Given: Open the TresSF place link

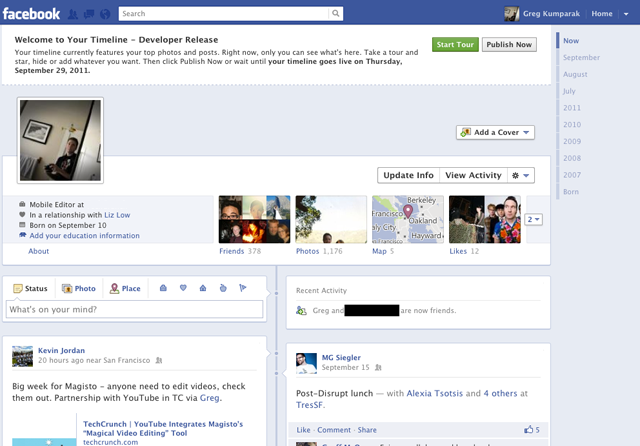Looking at the screenshot, I should click(x=310, y=405).
